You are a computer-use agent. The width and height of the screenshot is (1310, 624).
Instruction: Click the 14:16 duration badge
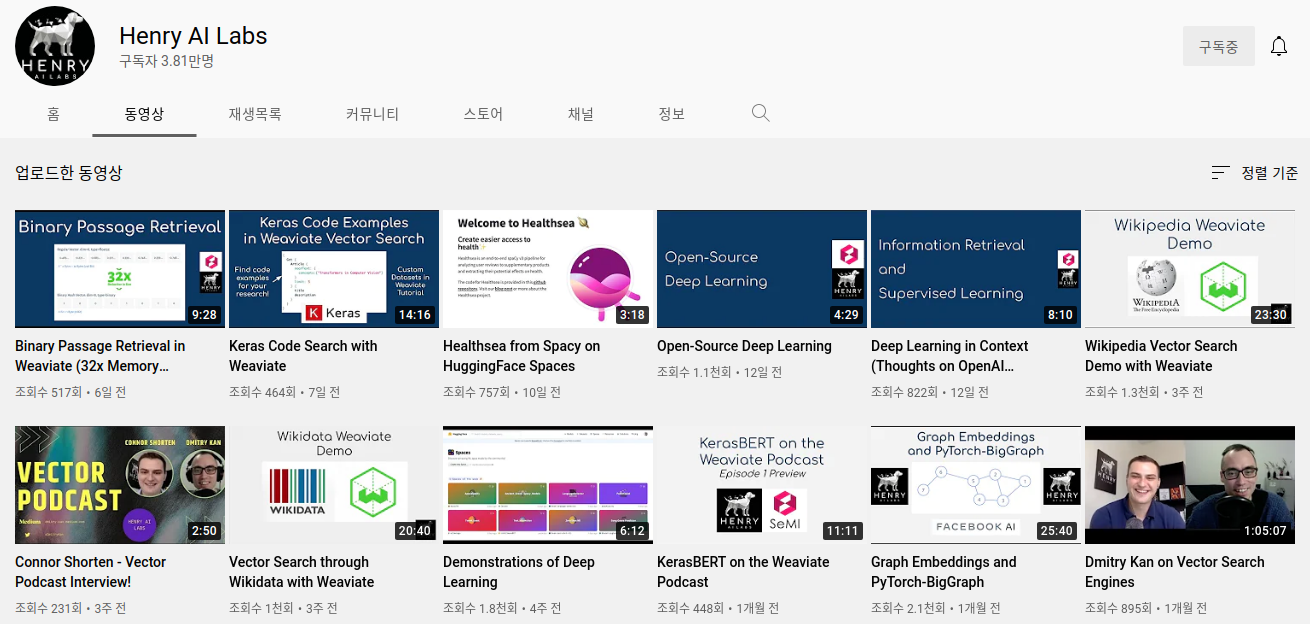pos(414,315)
